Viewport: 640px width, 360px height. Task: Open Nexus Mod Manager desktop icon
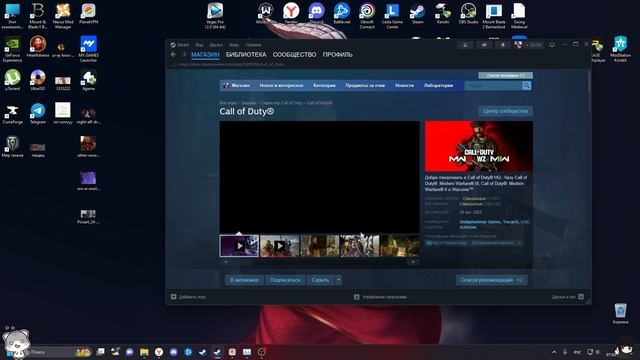[x=63, y=16]
